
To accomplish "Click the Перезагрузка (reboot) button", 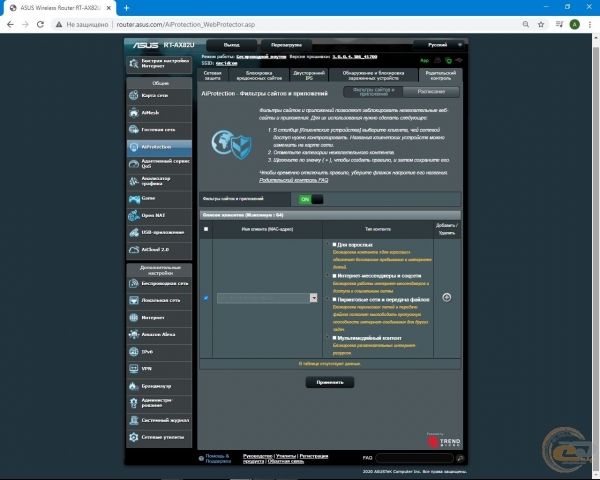I will (286, 45).
